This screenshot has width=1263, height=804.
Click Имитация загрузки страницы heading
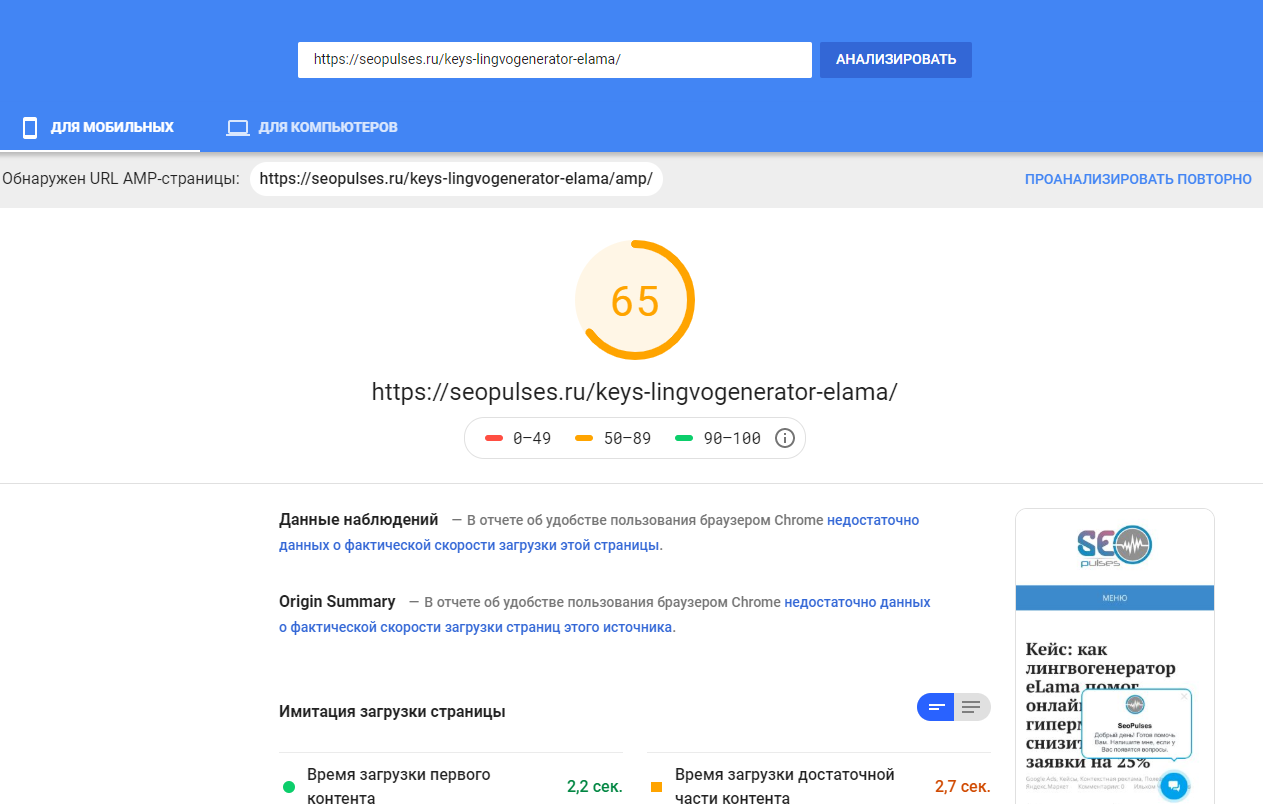pos(392,712)
